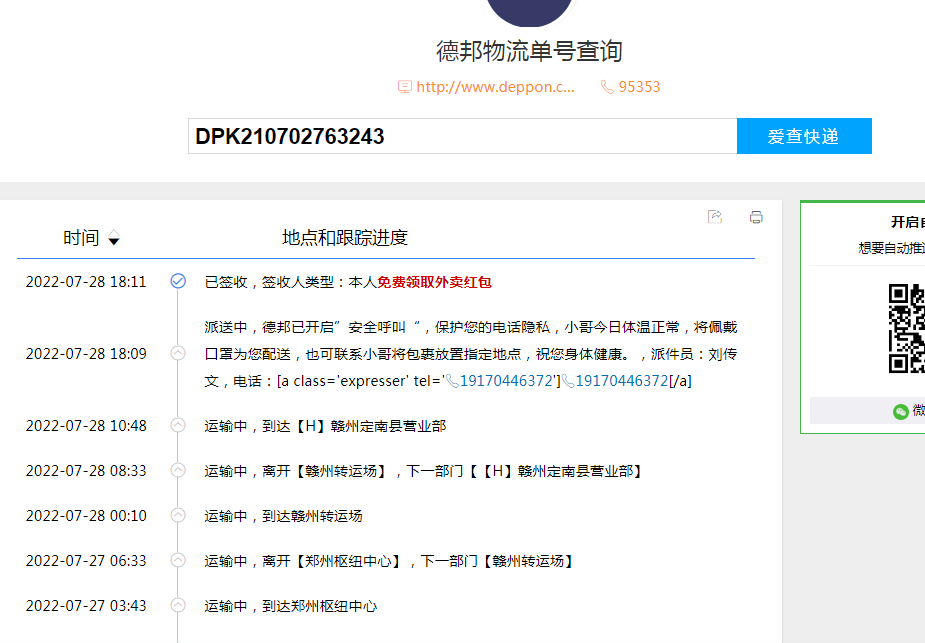Open the http://www.deppon.c... website link
925x643 pixels.
495,87
